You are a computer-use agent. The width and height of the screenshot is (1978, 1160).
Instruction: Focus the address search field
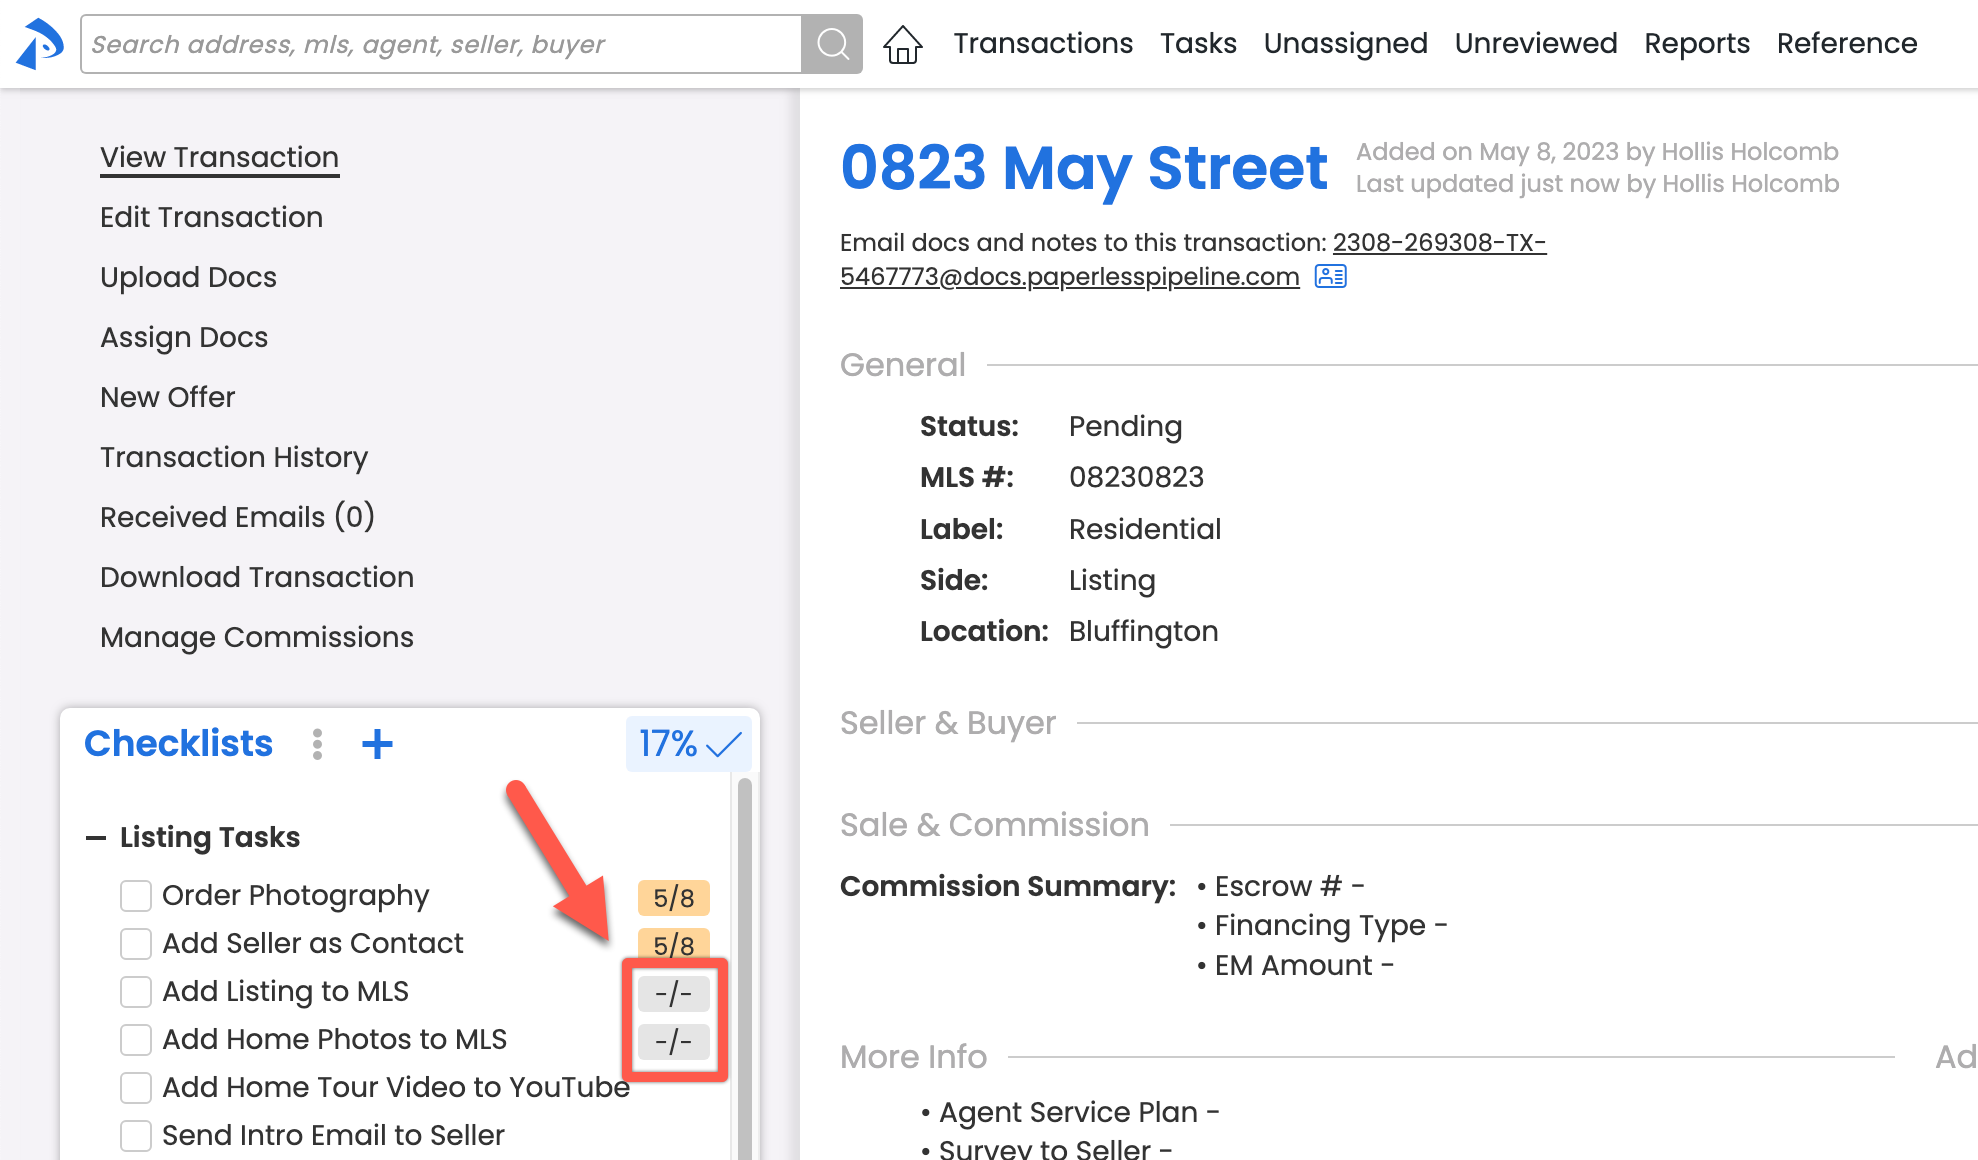click(440, 44)
